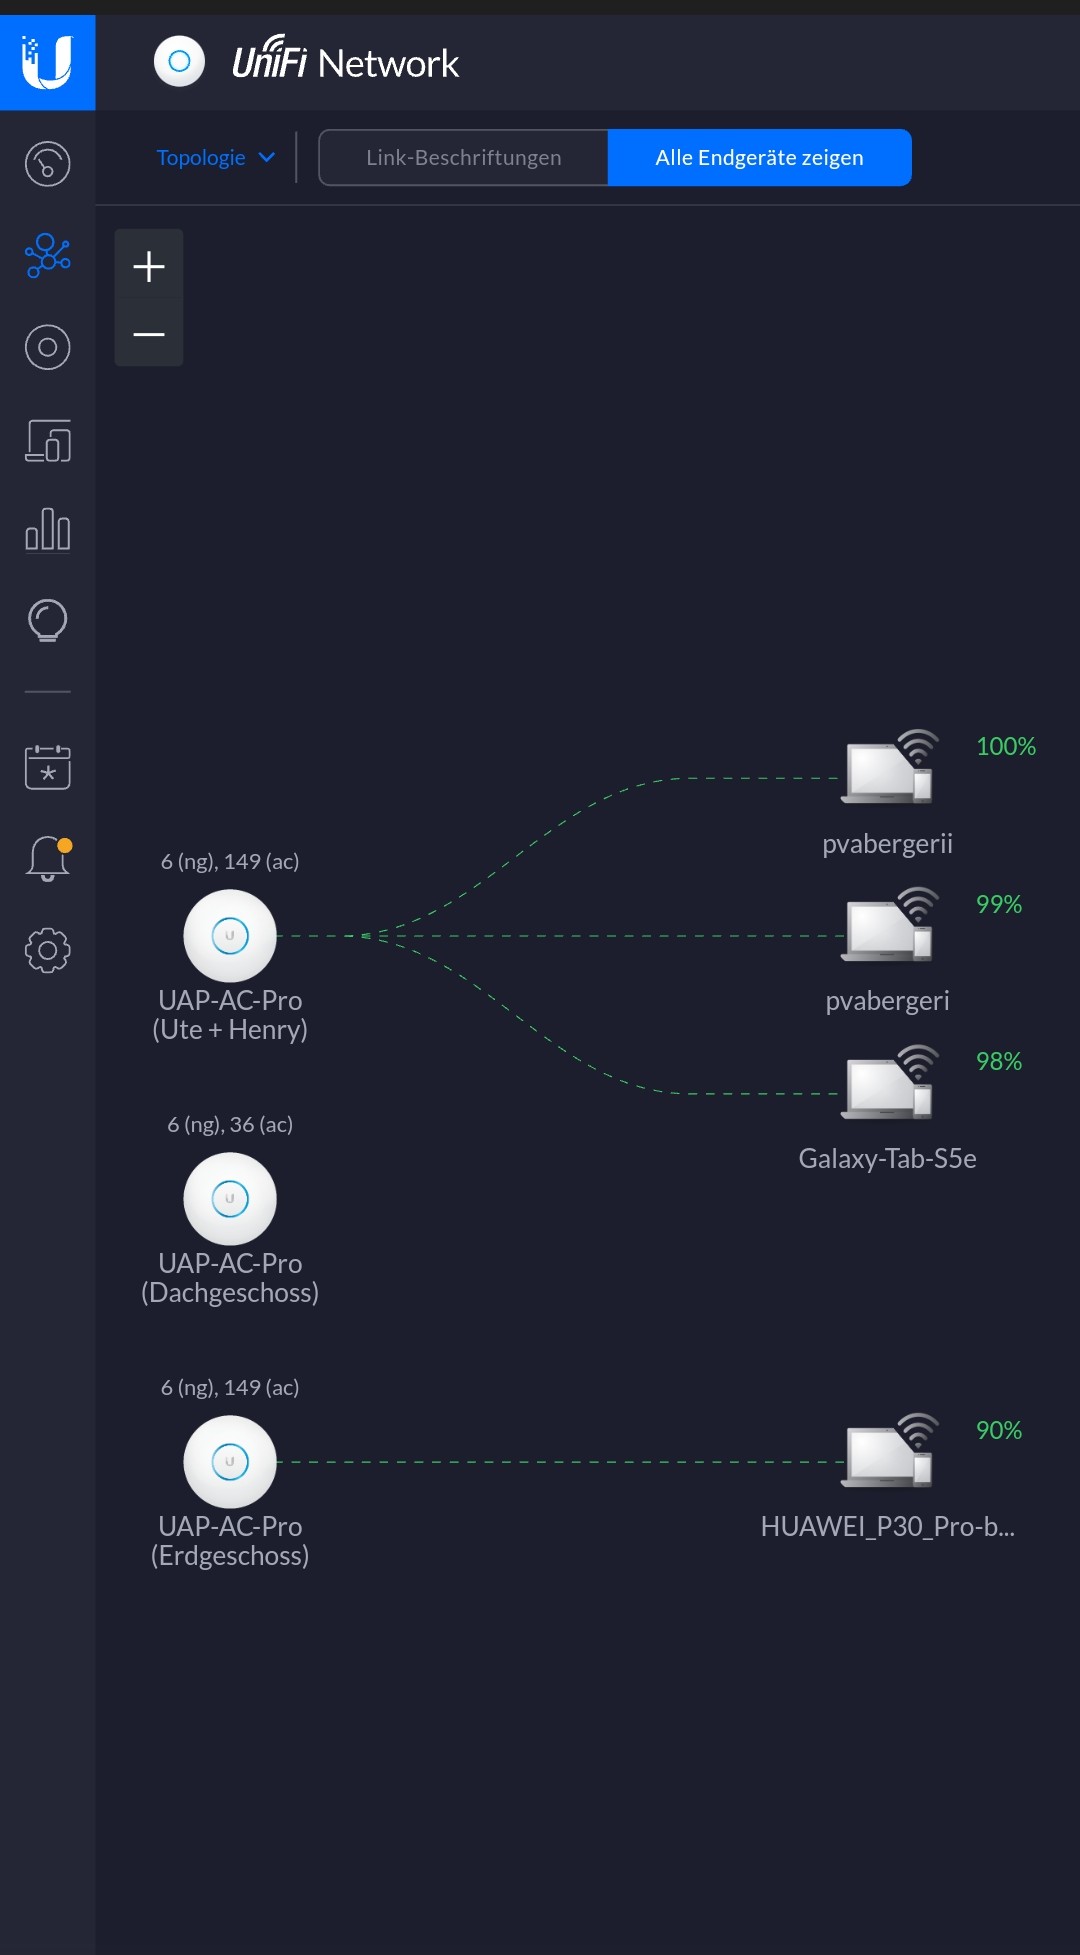Click the 90% signal value of HUAWEI_P30_Pro
This screenshot has height=1955, width=1080.
click(x=998, y=1430)
